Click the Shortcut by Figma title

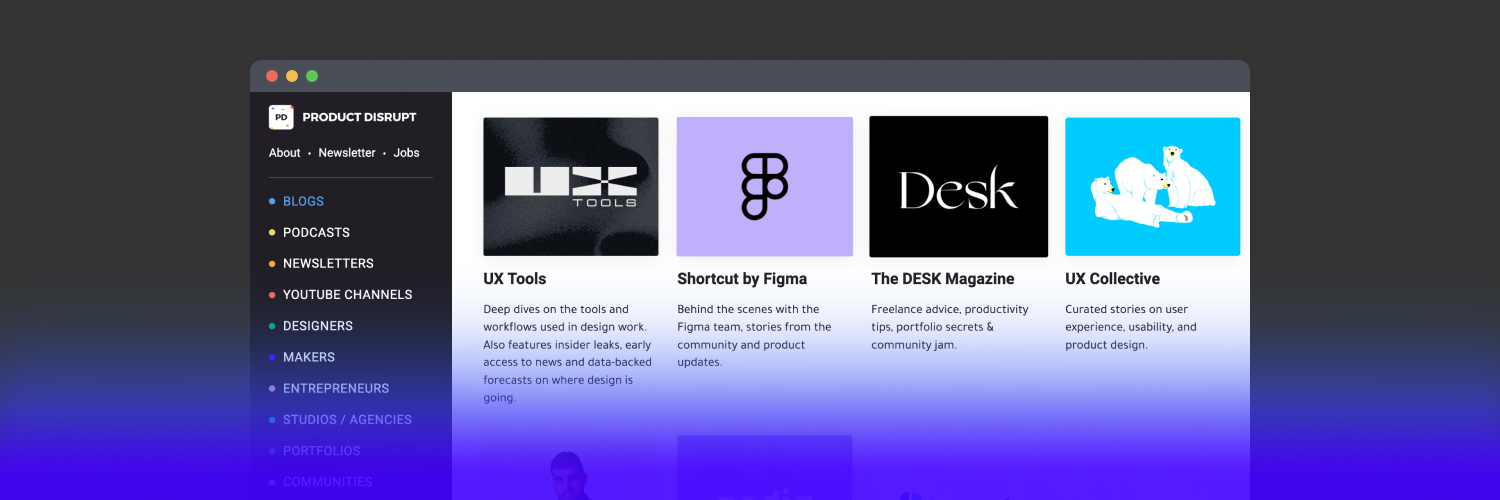(x=742, y=279)
